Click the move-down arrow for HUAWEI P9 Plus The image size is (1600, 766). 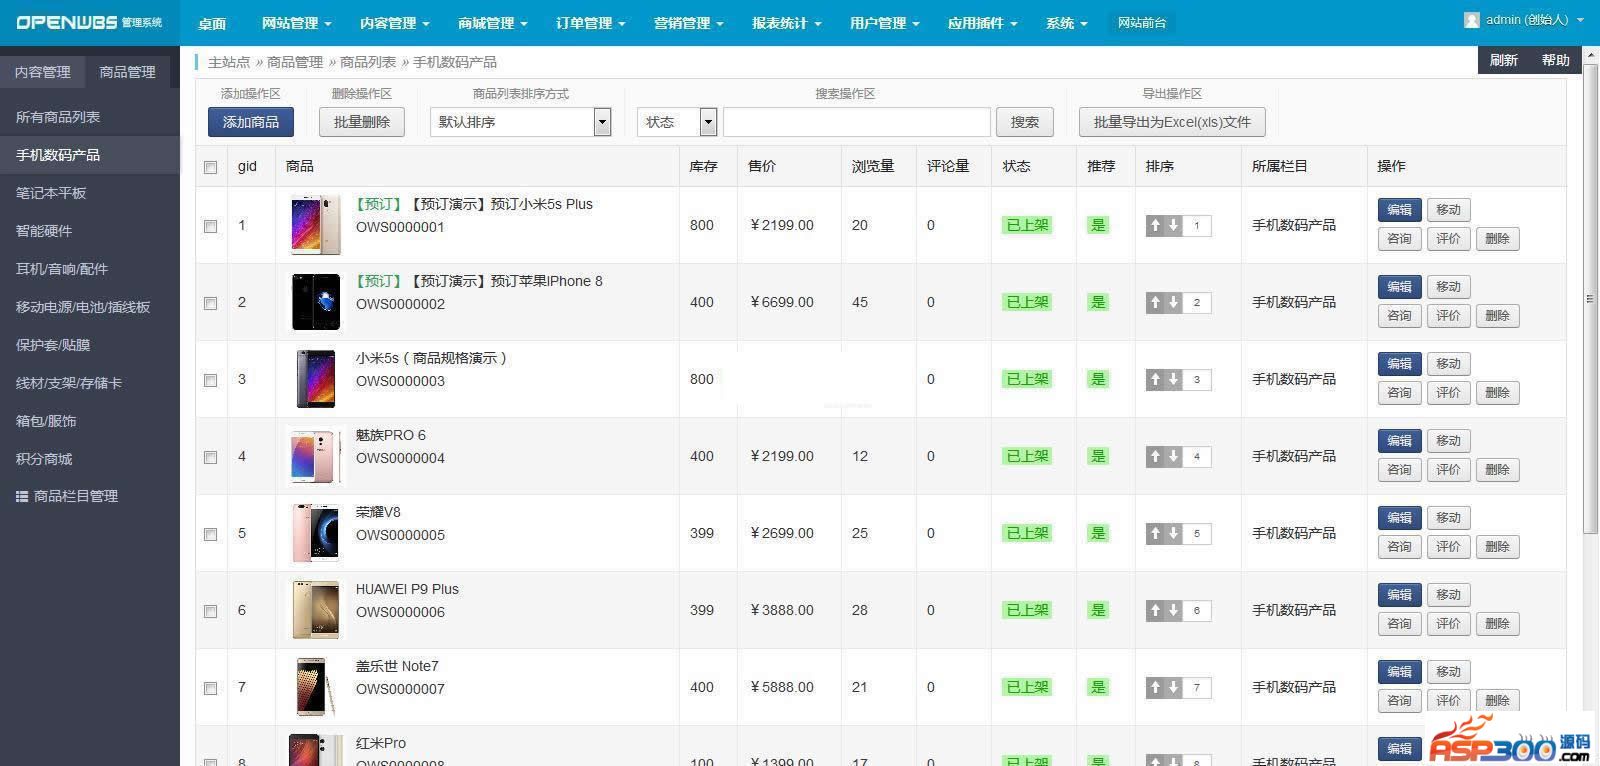[1173, 611]
